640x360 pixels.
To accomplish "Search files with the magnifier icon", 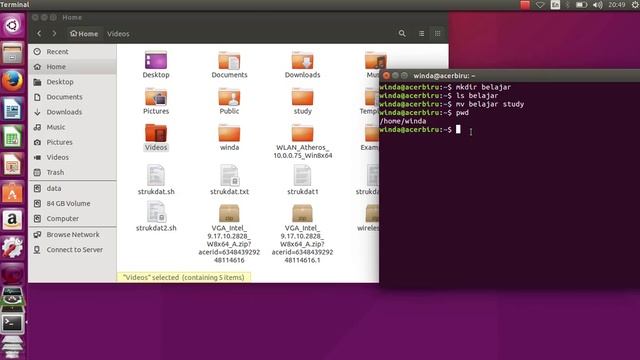I will click(402, 34).
